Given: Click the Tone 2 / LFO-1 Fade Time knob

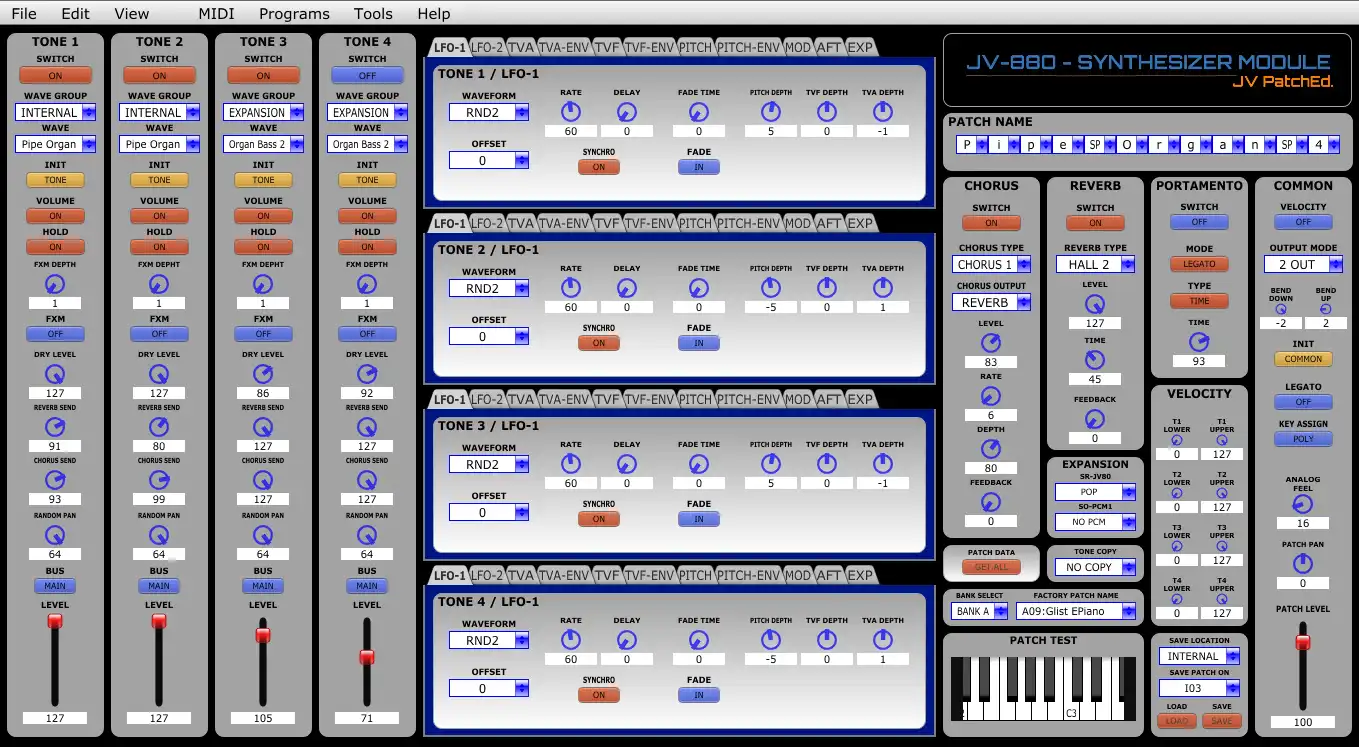Looking at the screenshot, I should pyautogui.click(x=699, y=288).
